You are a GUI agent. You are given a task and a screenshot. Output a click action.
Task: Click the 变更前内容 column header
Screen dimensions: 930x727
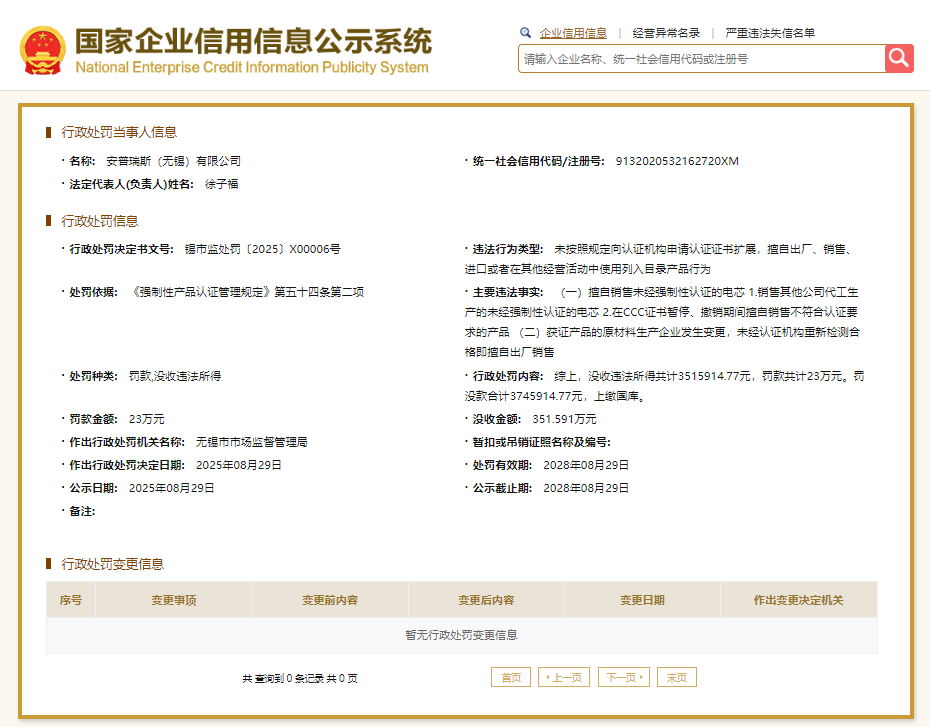click(x=330, y=600)
